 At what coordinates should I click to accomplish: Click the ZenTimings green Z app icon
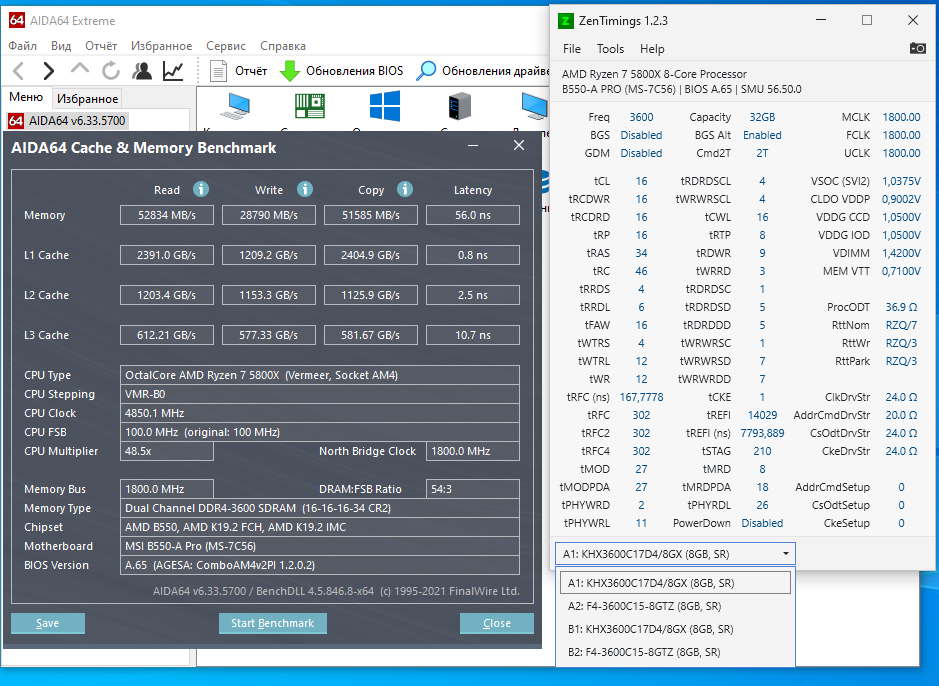tap(565, 21)
